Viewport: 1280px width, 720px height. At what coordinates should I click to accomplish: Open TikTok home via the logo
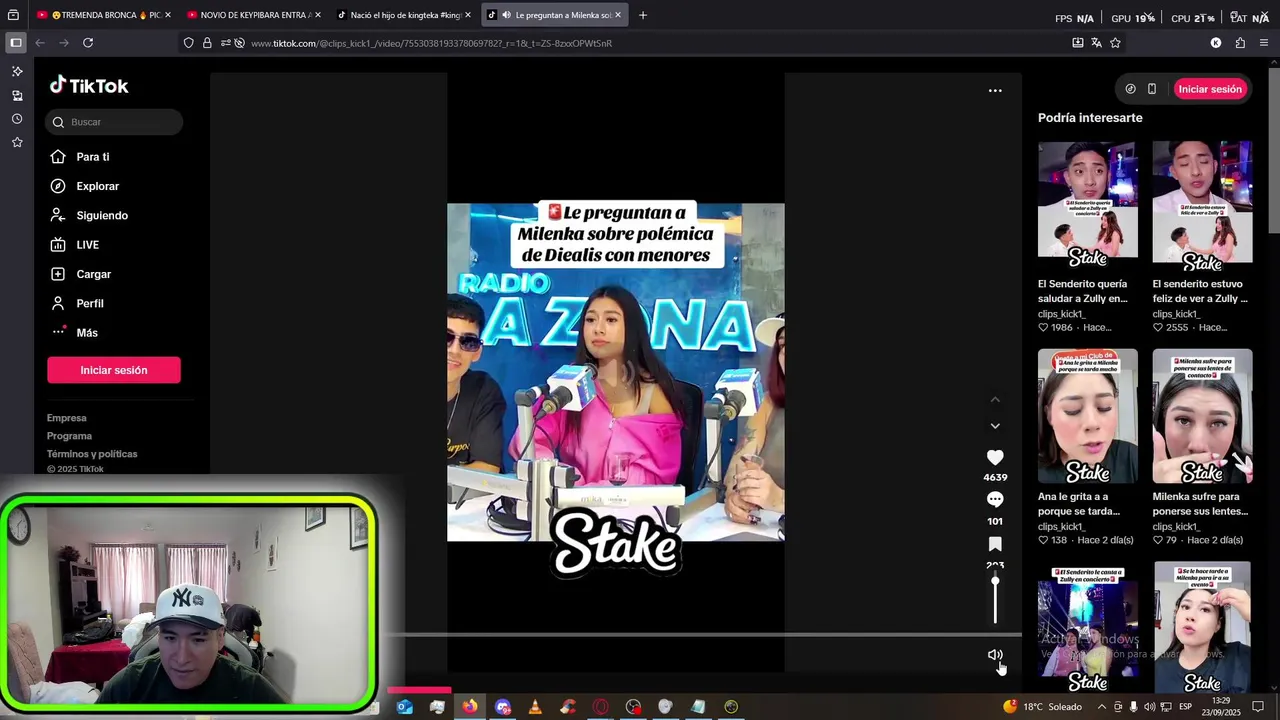[x=89, y=86]
